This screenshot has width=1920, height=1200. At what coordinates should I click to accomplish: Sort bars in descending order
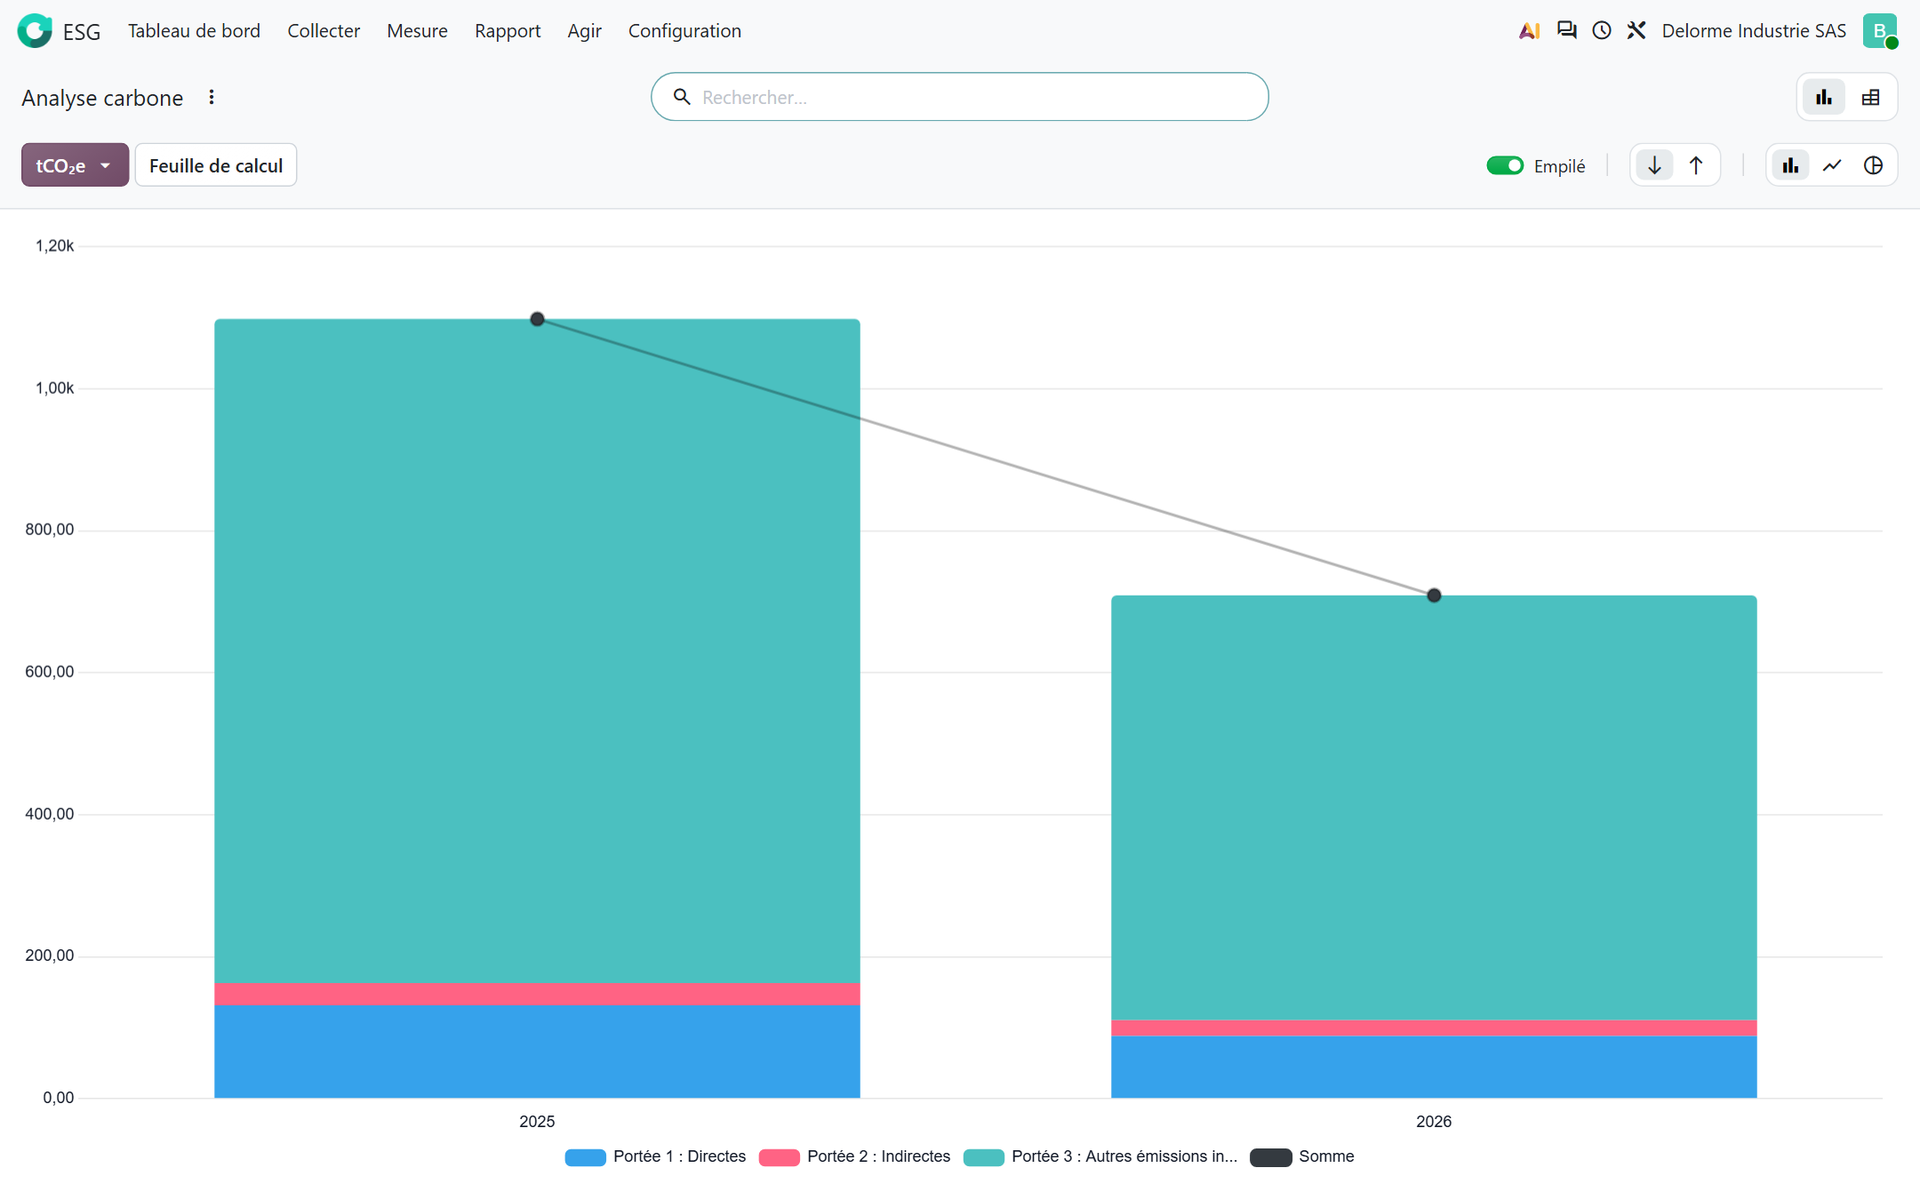(x=1655, y=165)
